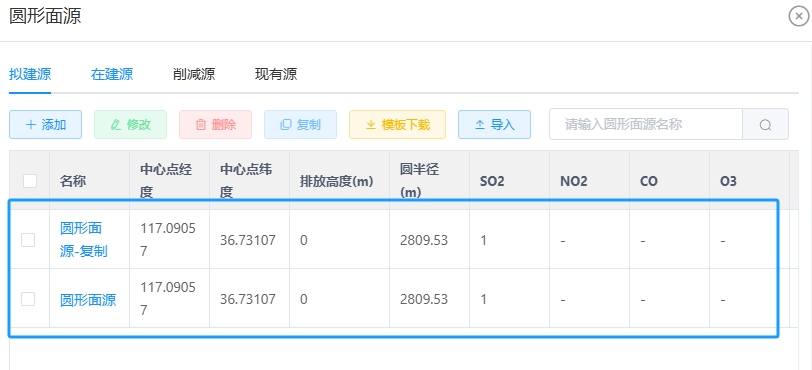Click the magnifier search icon
Screen dimensions: 812x370
tap(765, 125)
